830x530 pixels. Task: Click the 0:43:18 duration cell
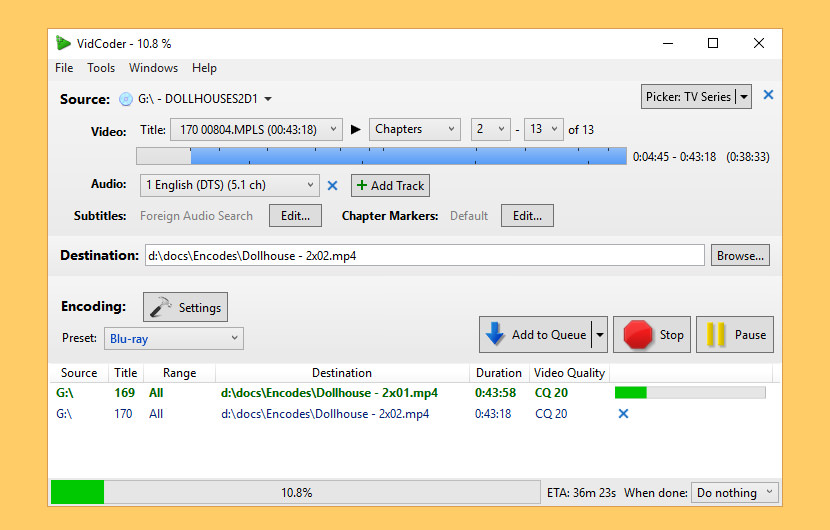pos(493,414)
